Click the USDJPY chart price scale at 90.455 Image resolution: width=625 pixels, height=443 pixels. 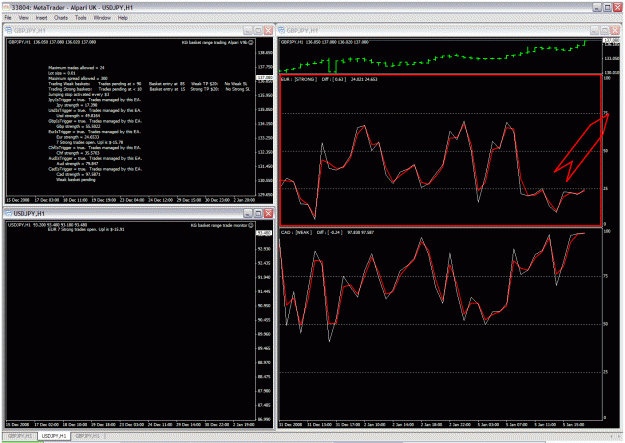264,320
